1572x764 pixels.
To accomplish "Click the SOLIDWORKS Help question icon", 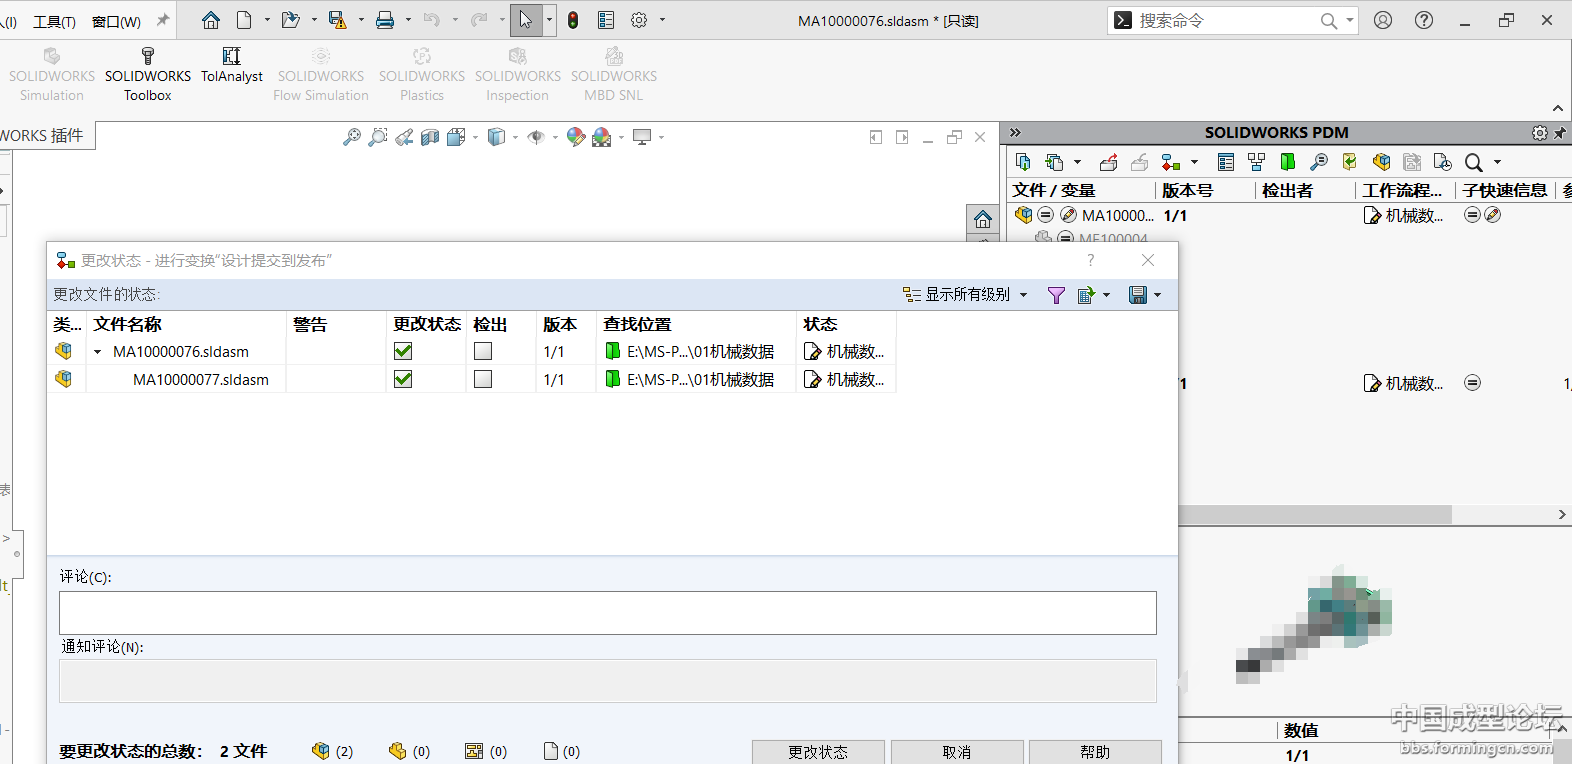I will click(x=1424, y=20).
